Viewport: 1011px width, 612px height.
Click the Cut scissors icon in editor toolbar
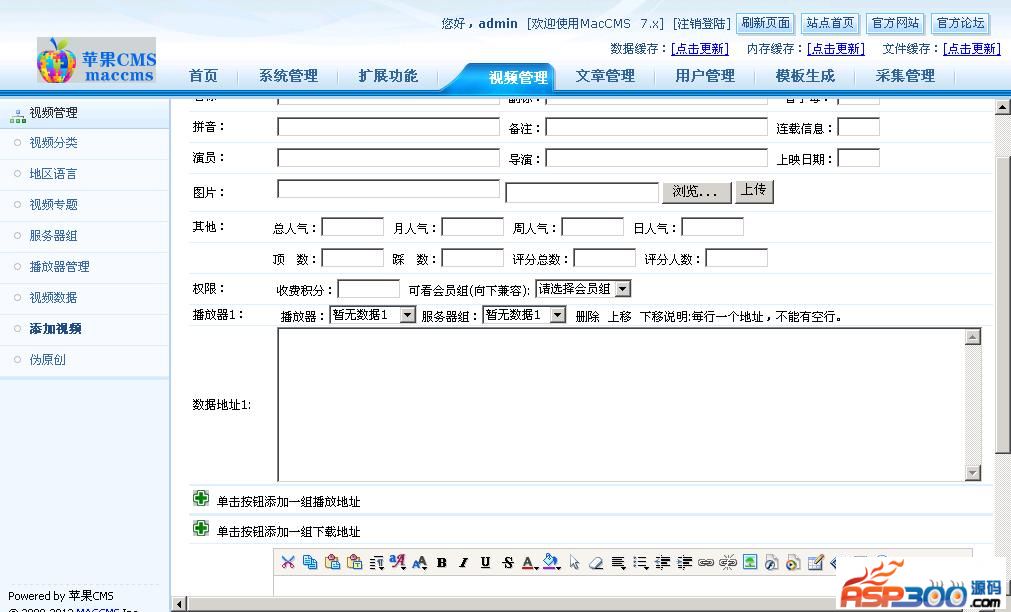tap(288, 562)
